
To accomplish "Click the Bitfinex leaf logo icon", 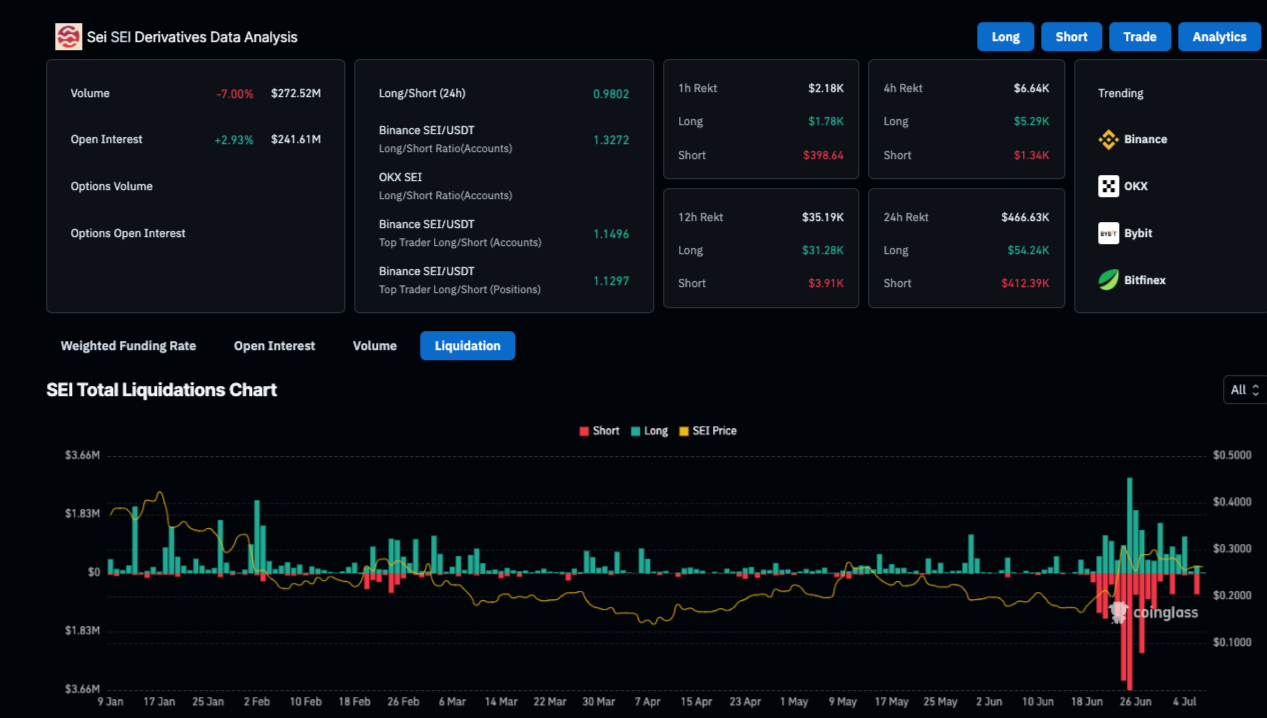I will click(1108, 280).
